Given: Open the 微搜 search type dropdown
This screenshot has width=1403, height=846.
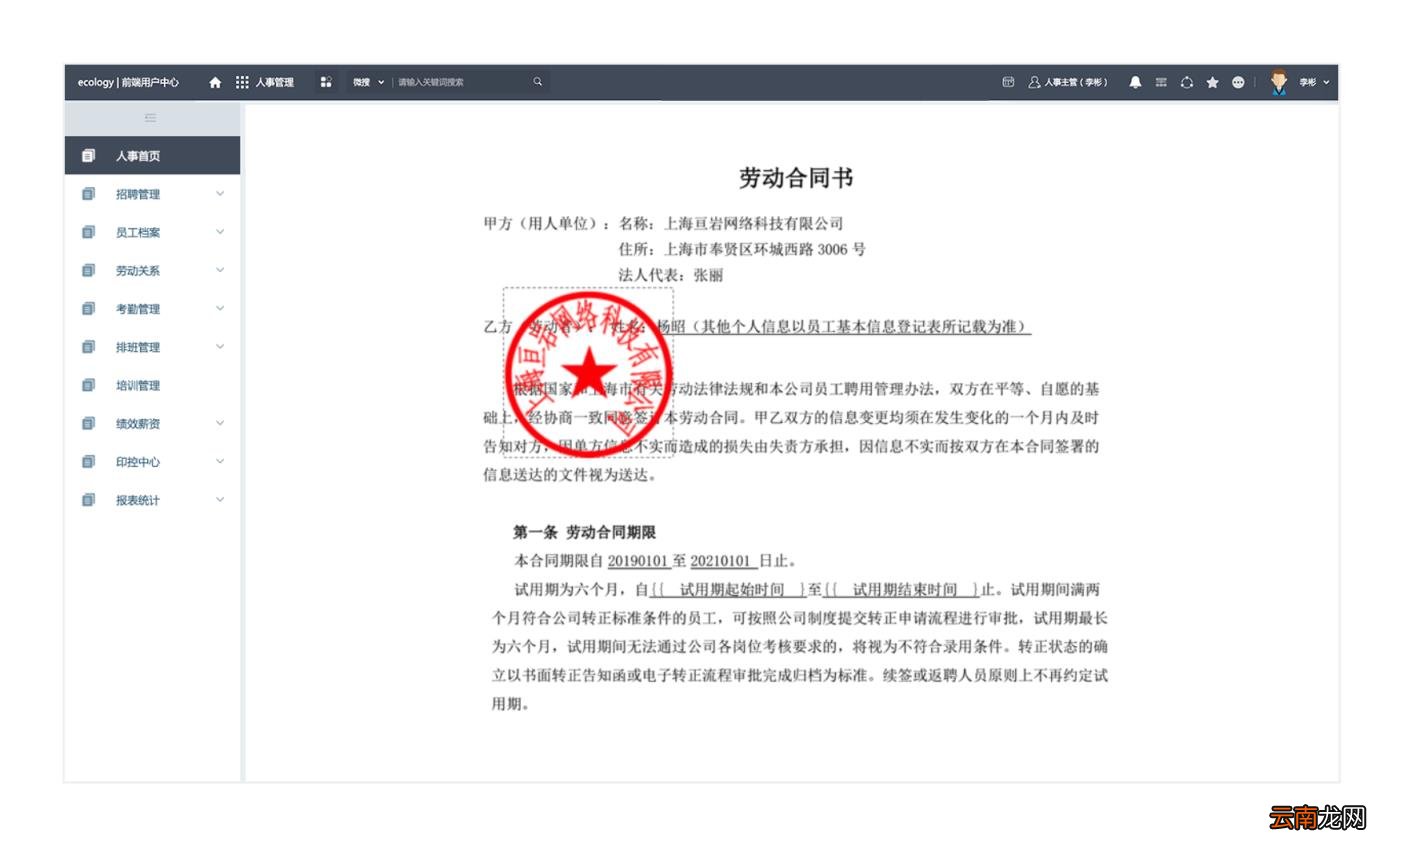Looking at the screenshot, I should pos(368,82).
